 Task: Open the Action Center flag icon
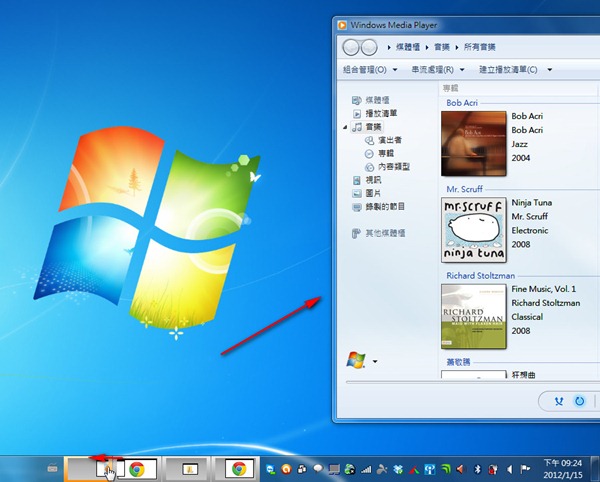tap(525, 469)
